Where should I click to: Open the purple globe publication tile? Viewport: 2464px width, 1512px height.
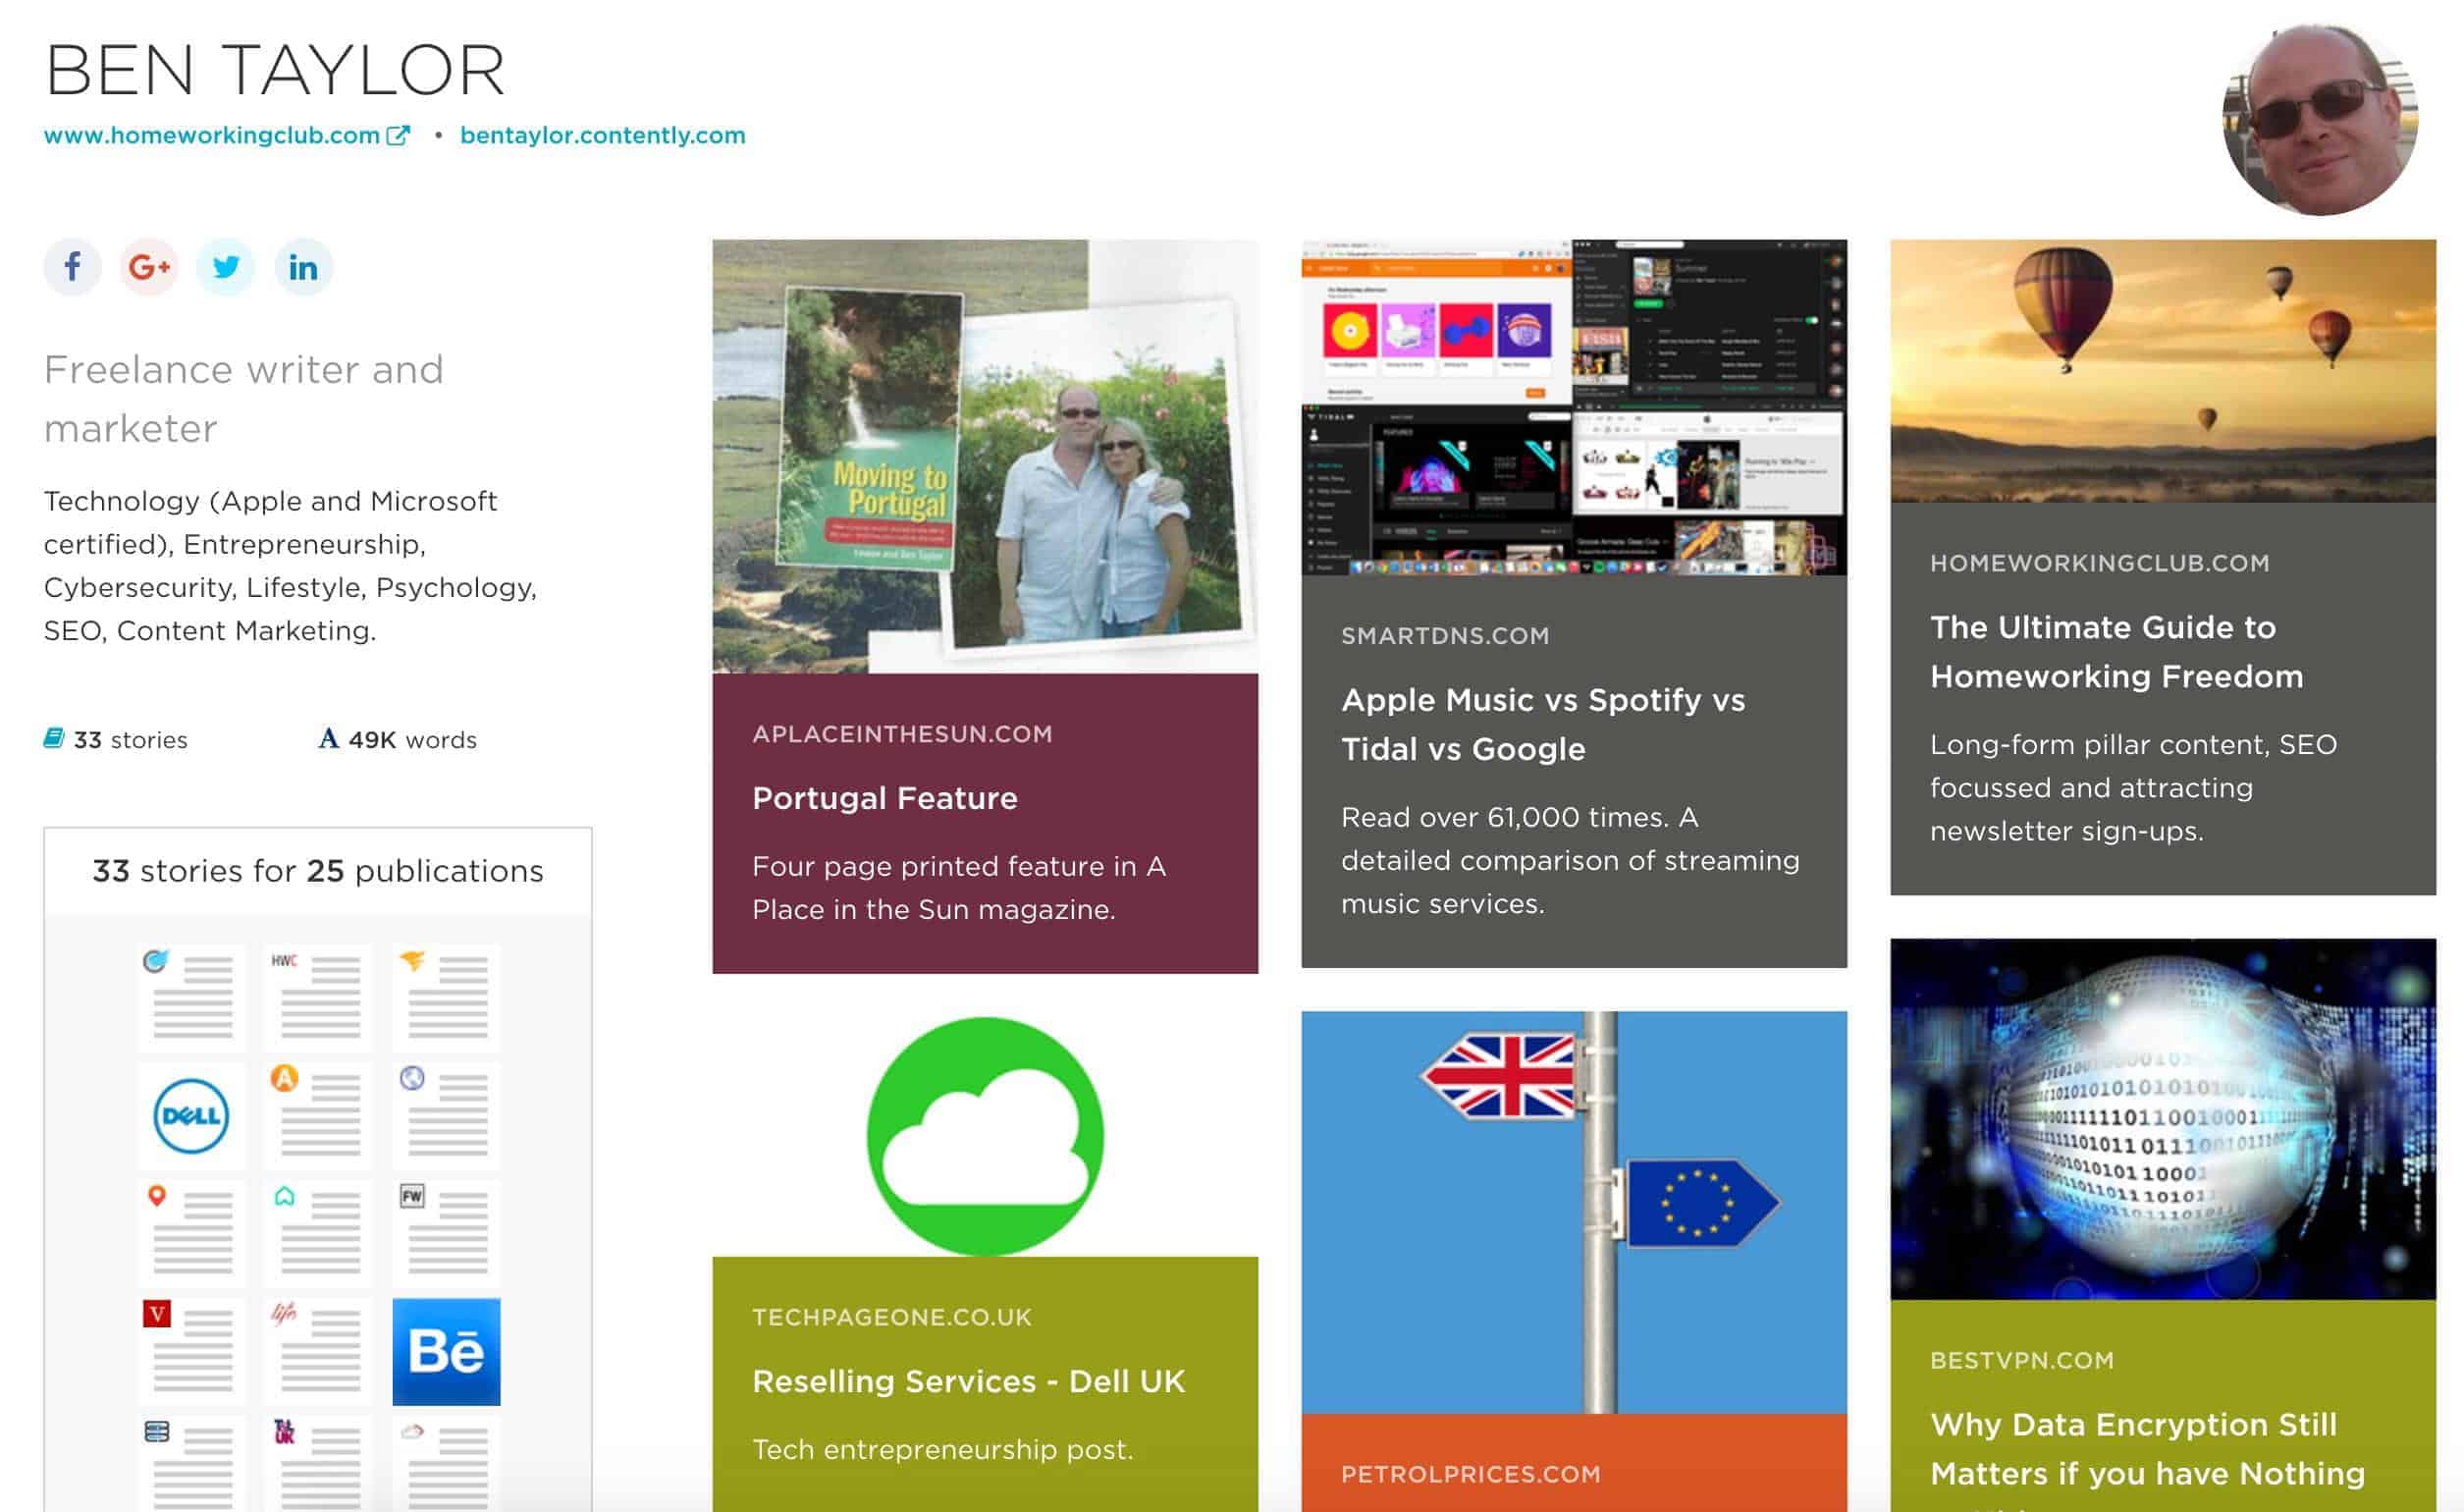446,1115
